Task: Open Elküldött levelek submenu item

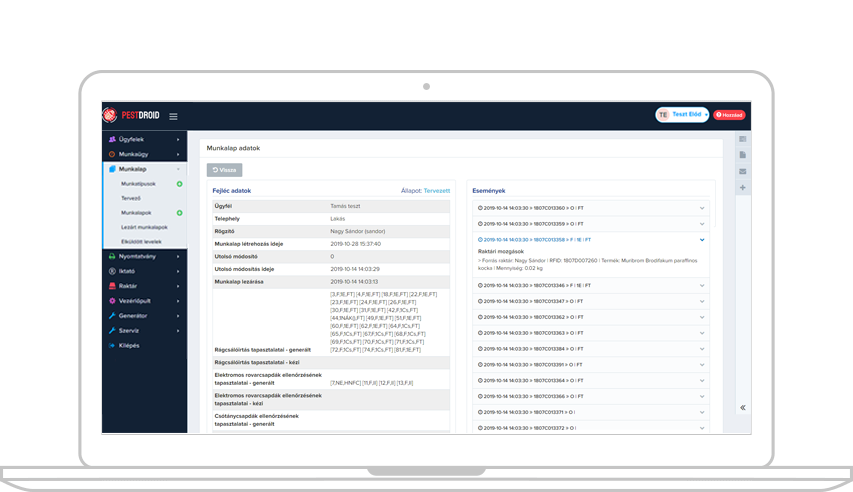Action: tap(144, 241)
